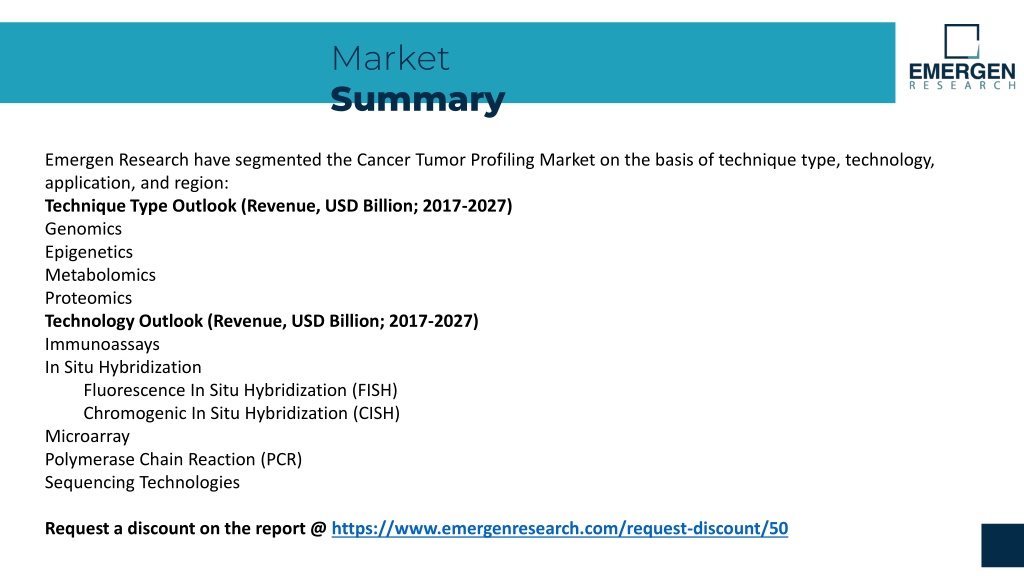The height and width of the screenshot is (576, 1024).
Task: Click the 'Technology Outlook' heading line
Action: (x=261, y=321)
